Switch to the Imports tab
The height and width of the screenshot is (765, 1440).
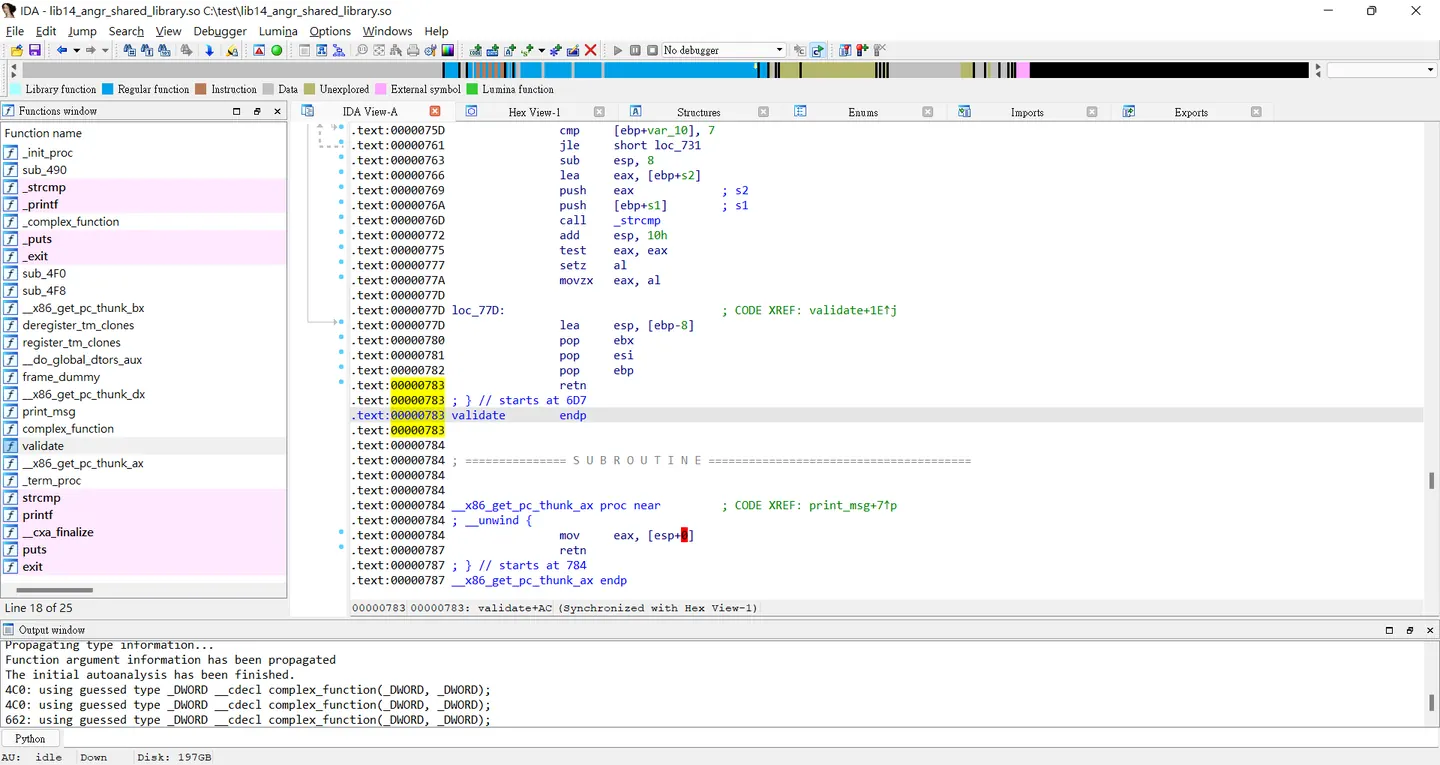pos(1027,112)
